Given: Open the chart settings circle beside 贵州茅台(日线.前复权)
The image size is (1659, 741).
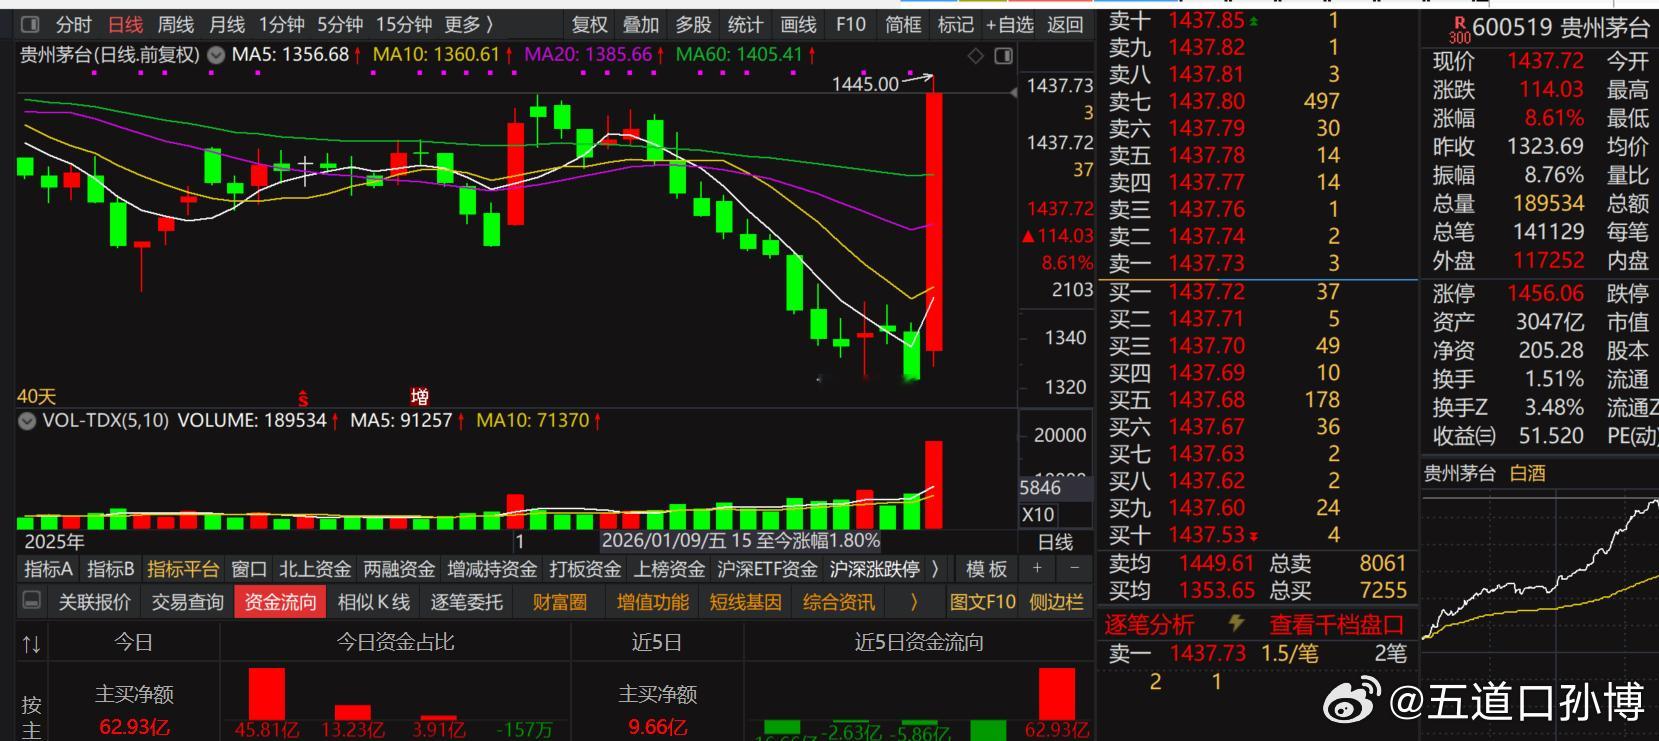Looking at the screenshot, I should 215,55.
